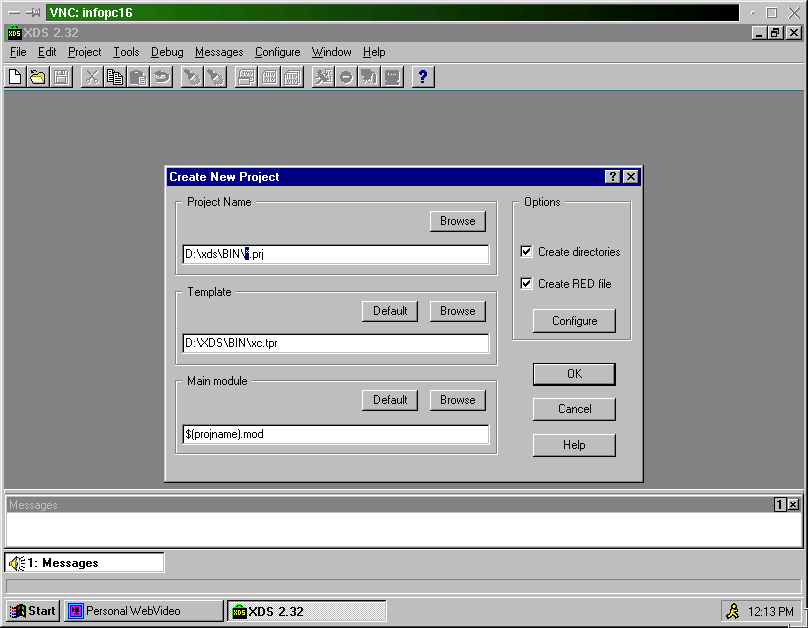Uncheck the Create directories checkbox
Viewport: 808px width, 628px height.
[x=526, y=252]
